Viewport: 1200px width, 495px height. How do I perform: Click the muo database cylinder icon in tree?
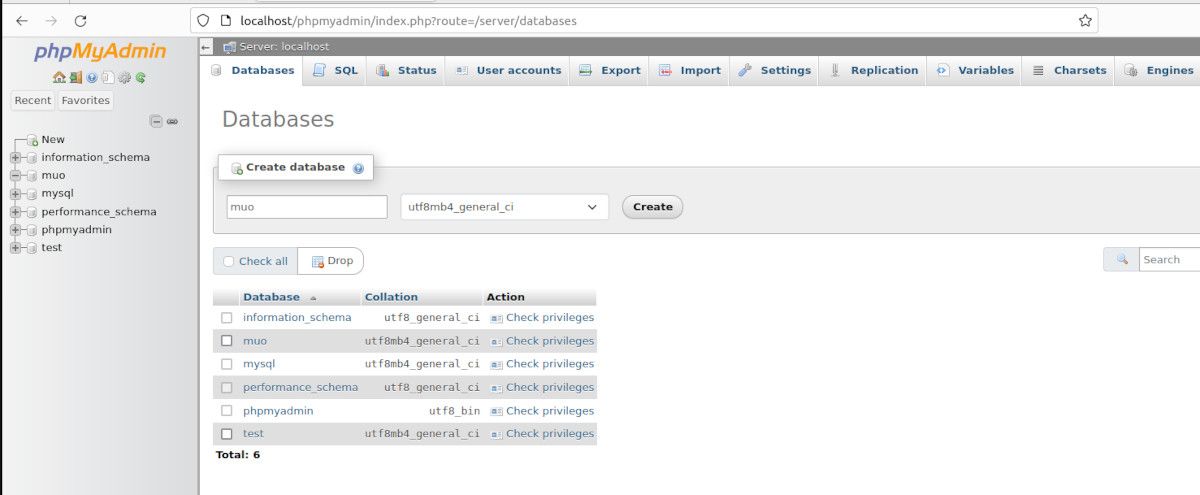click(x=31, y=176)
